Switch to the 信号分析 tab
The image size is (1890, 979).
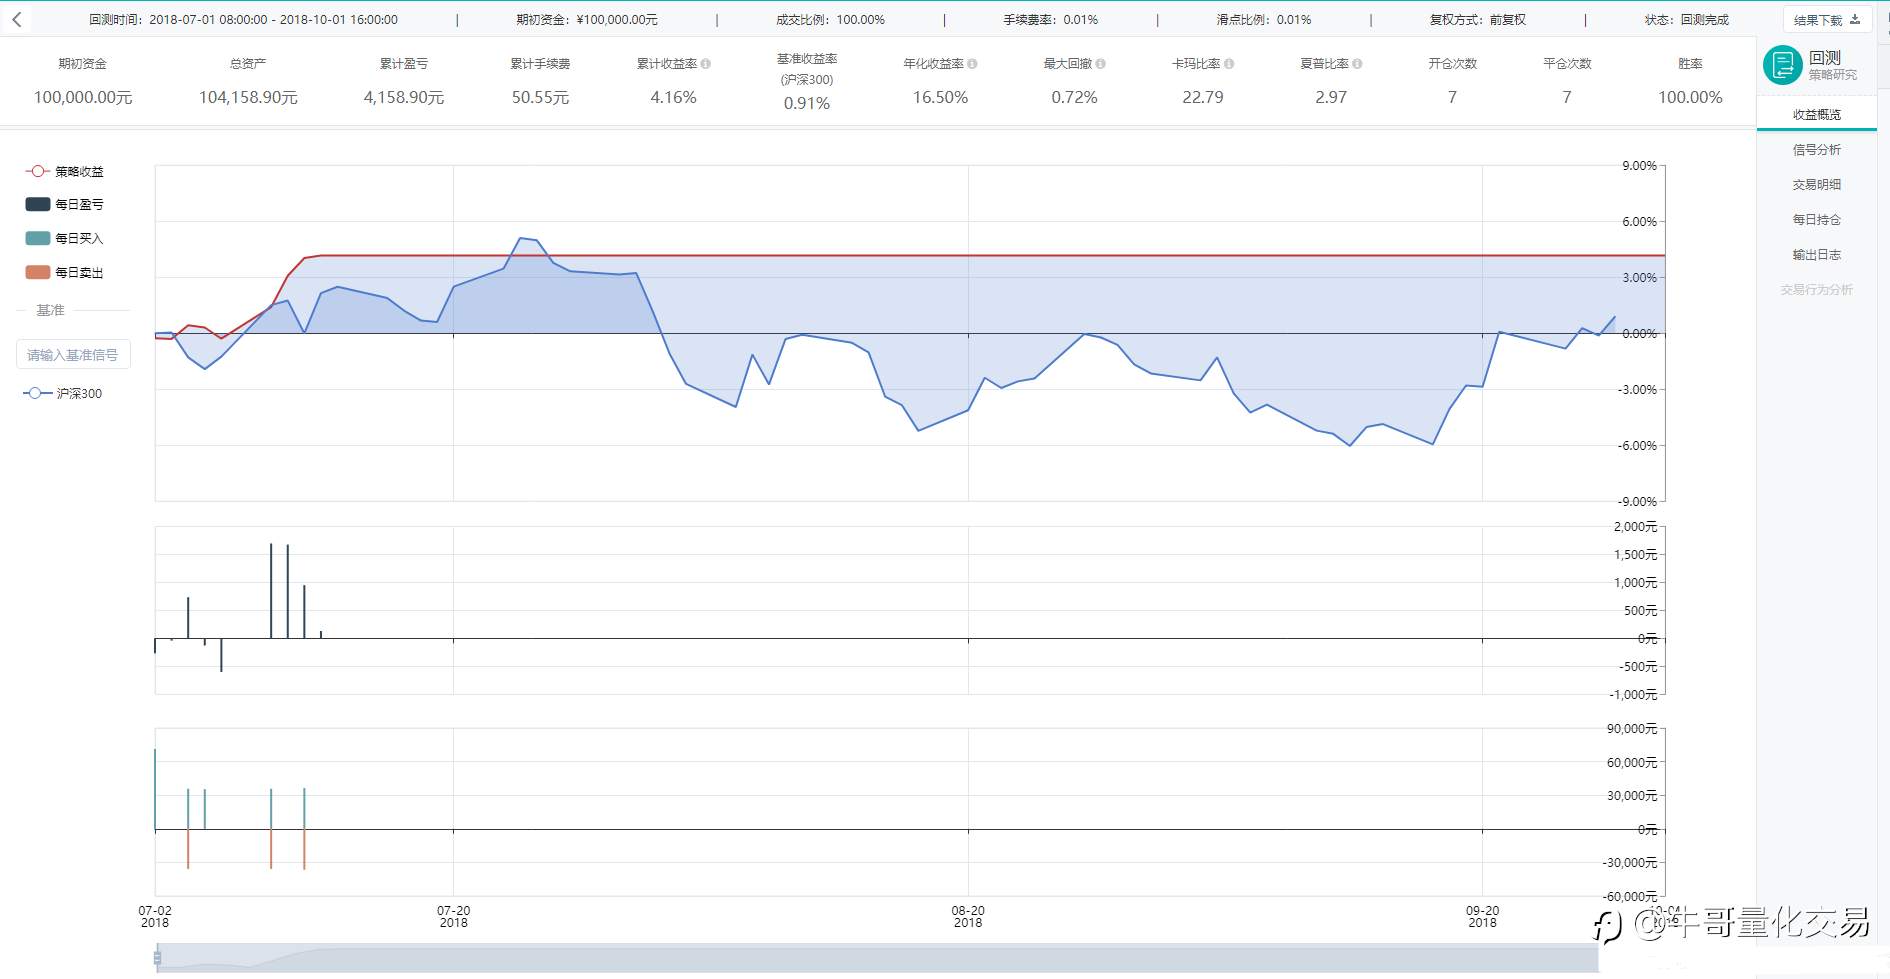click(1816, 149)
